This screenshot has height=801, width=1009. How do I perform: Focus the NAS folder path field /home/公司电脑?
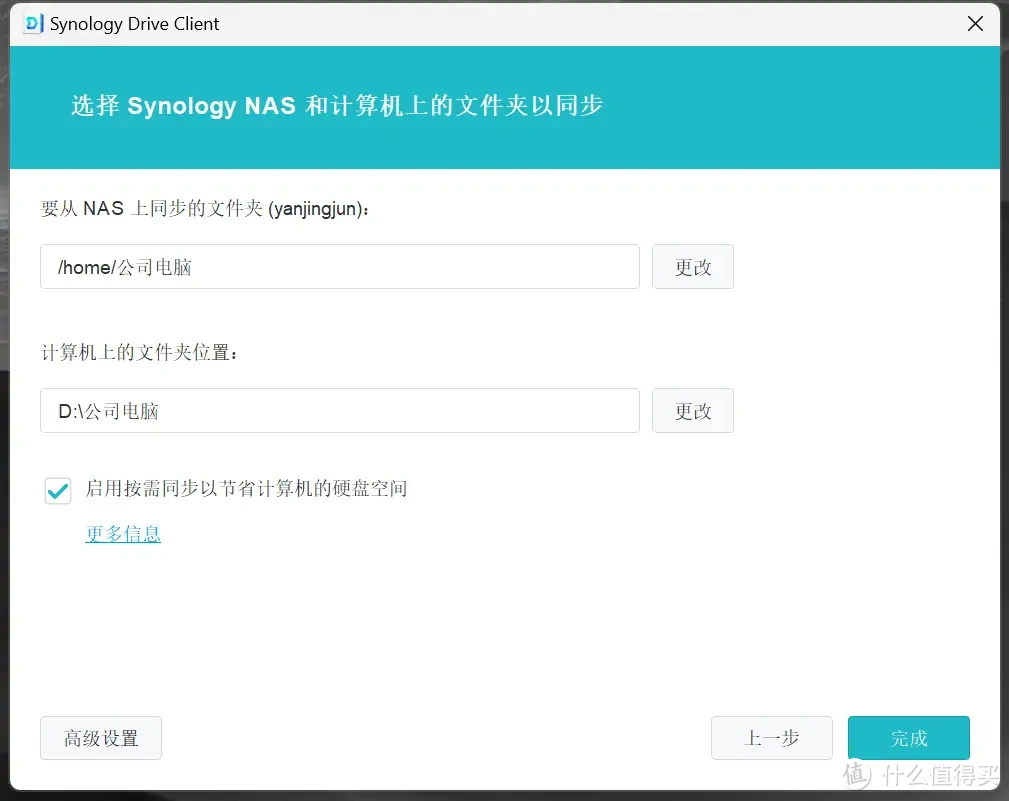pyautogui.click(x=340, y=266)
